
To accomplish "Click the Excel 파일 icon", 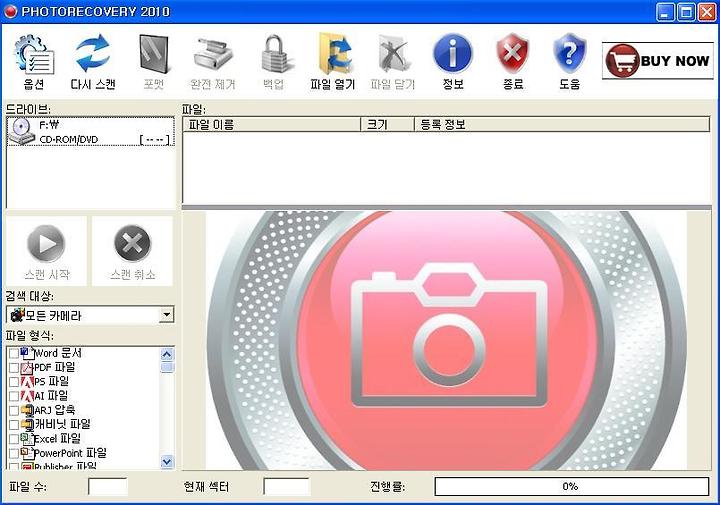I will coord(28,439).
